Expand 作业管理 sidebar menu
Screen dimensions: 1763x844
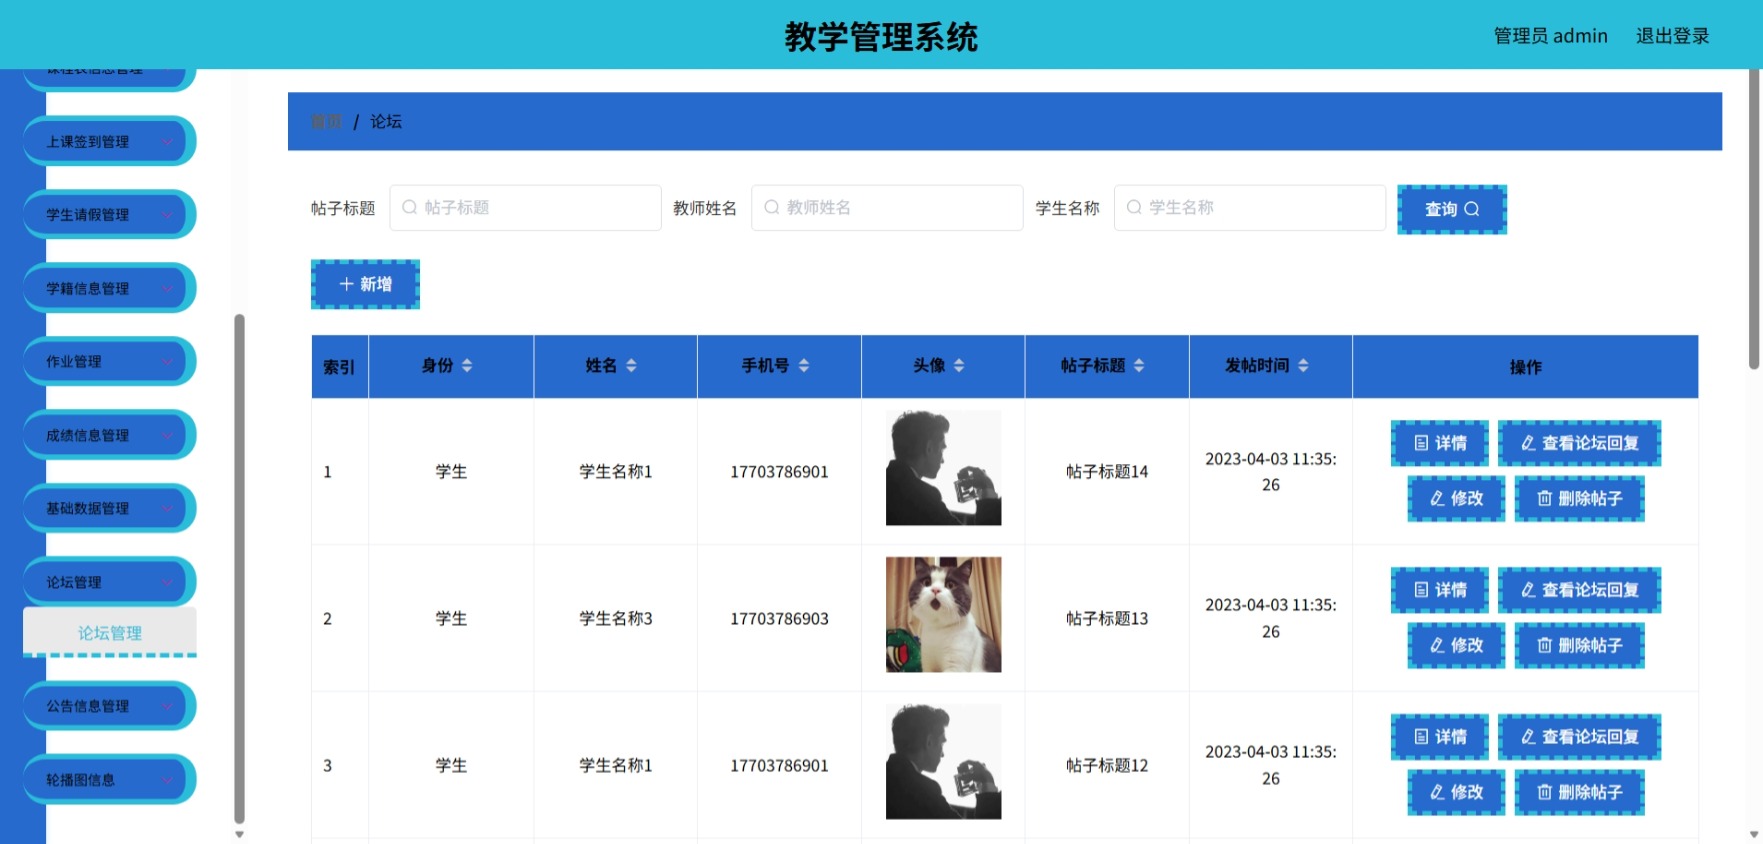click(x=109, y=362)
